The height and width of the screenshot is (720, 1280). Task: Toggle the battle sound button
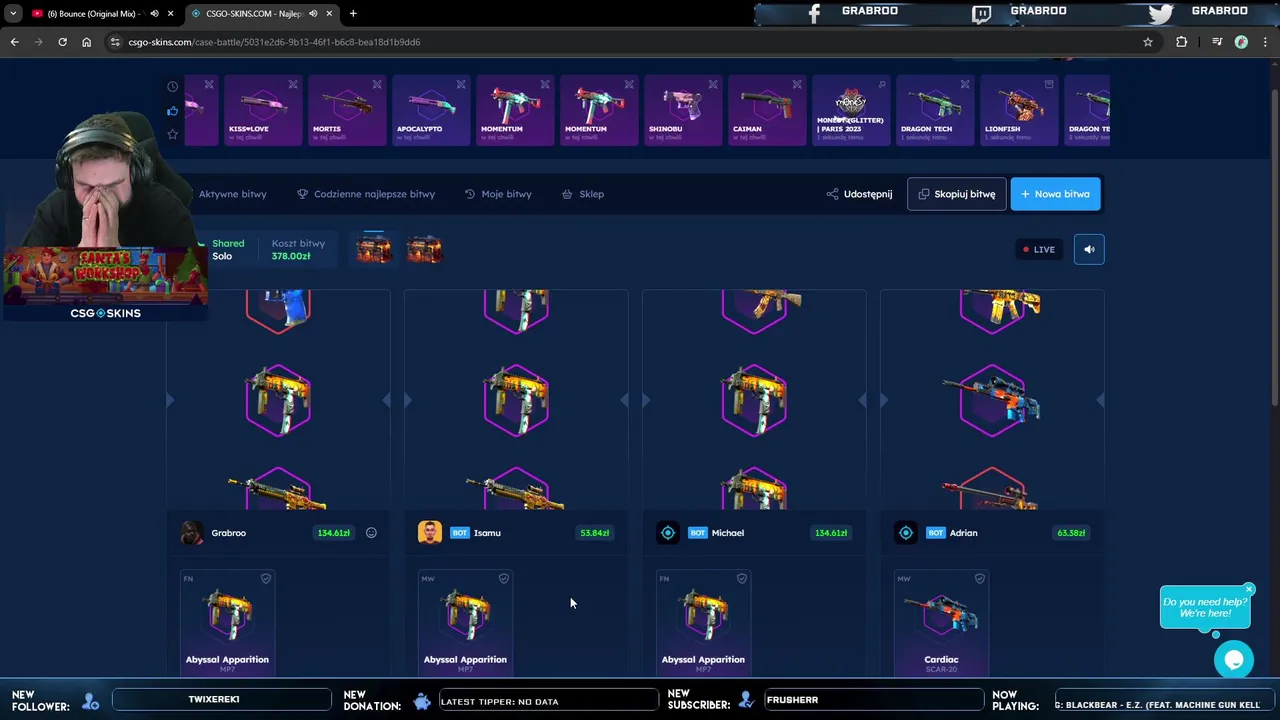click(x=1089, y=249)
